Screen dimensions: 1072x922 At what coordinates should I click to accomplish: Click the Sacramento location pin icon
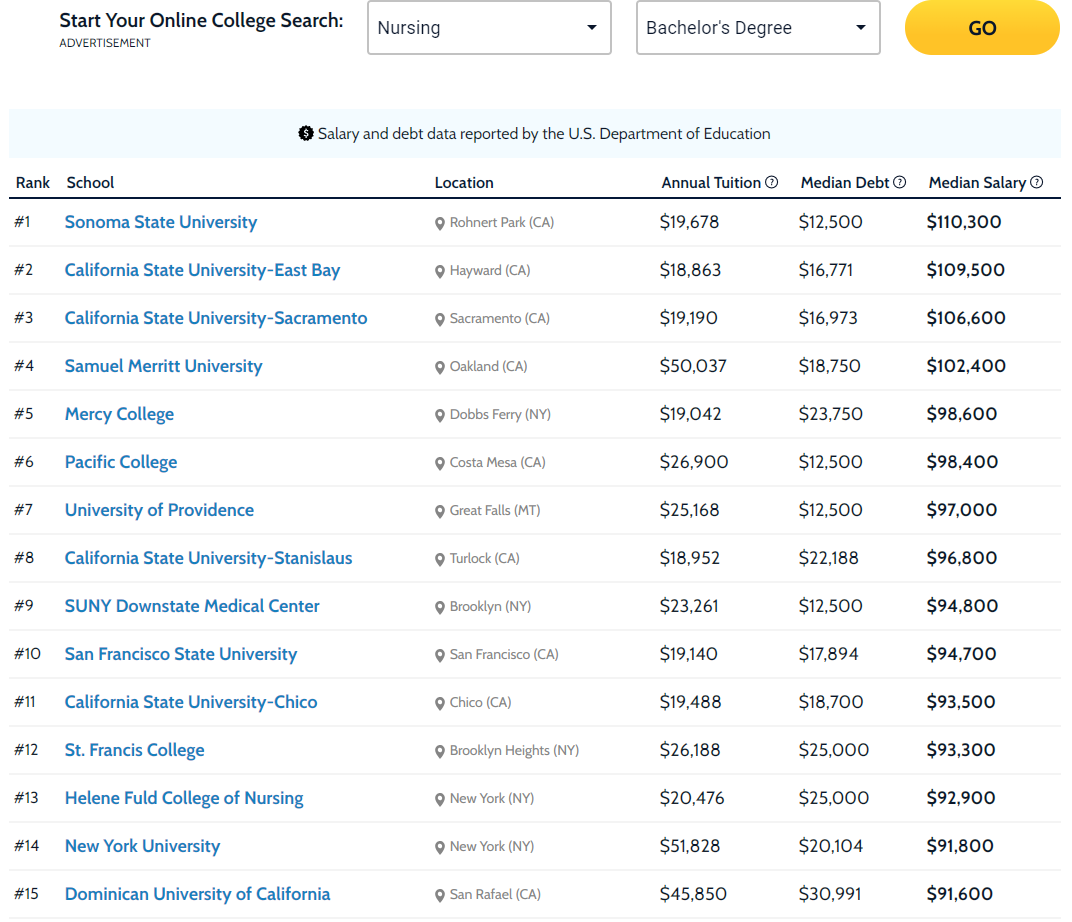(x=440, y=319)
